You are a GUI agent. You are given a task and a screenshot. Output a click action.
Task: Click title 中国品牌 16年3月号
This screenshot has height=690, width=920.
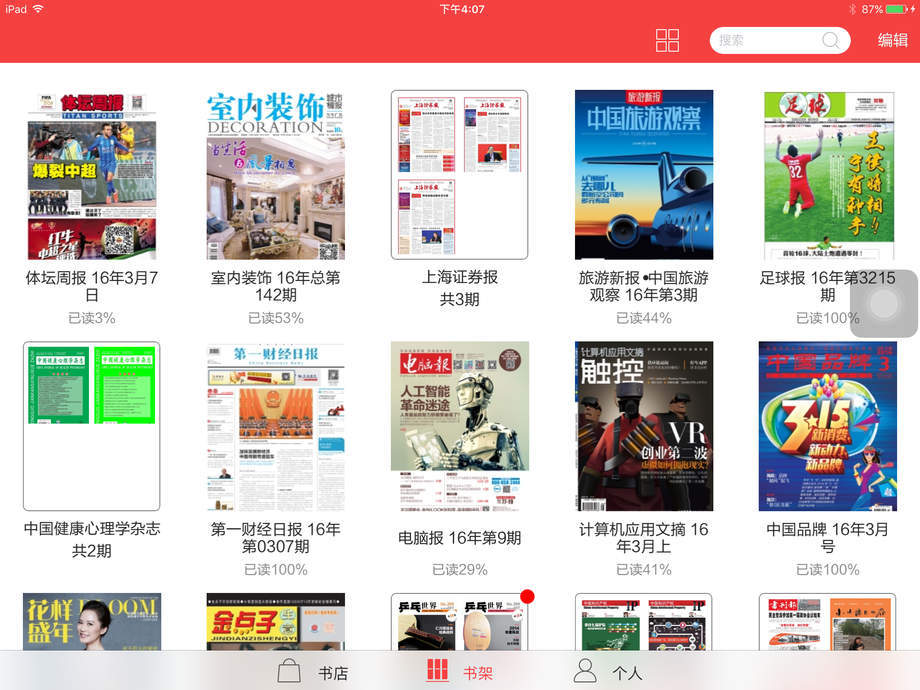point(828,537)
